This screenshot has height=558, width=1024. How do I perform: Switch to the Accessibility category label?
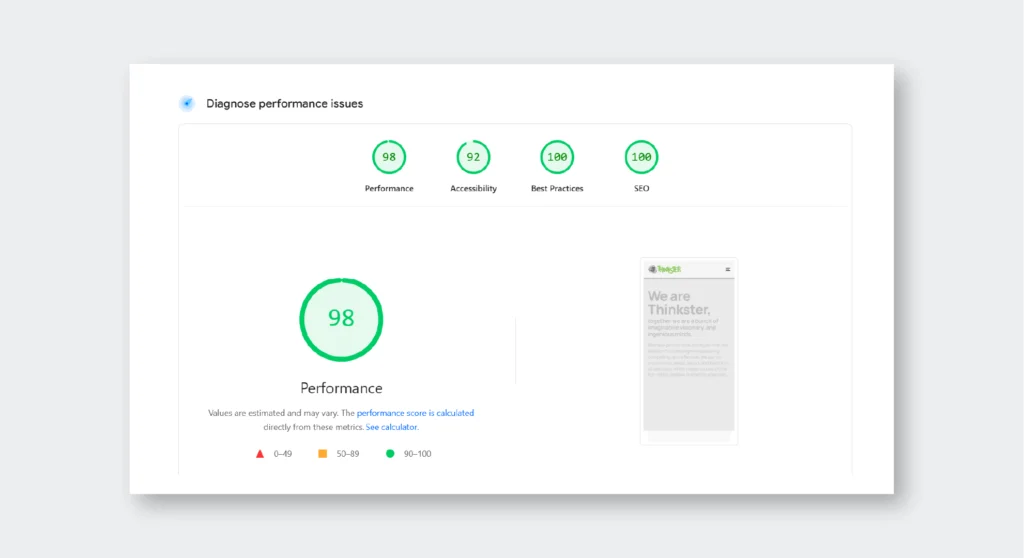pyautogui.click(x=473, y=189)
